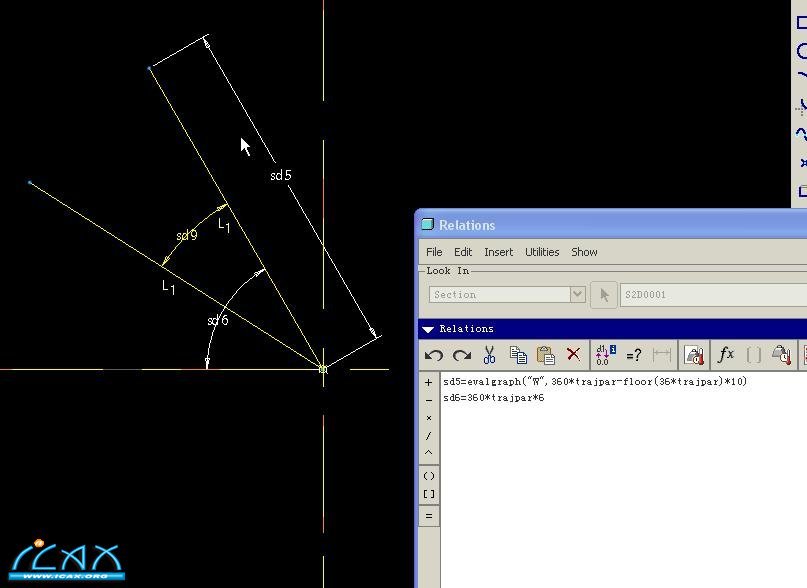Click the Paste clipboard icon
Viewport: 807px width, 588px height.
coord(545,355)
